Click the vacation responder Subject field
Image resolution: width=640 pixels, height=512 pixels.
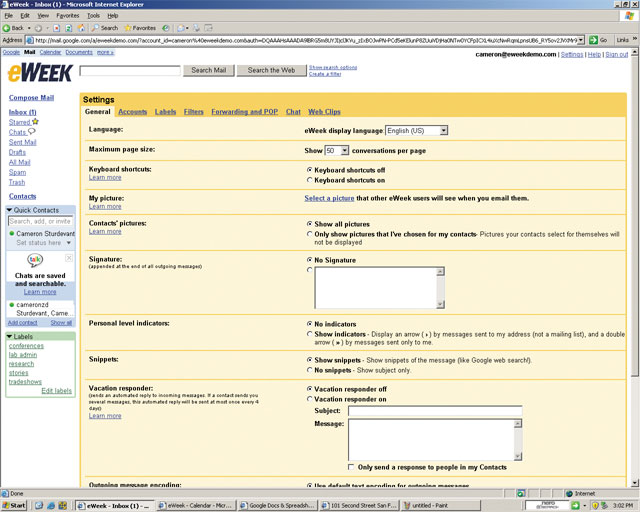pos(435,411)
